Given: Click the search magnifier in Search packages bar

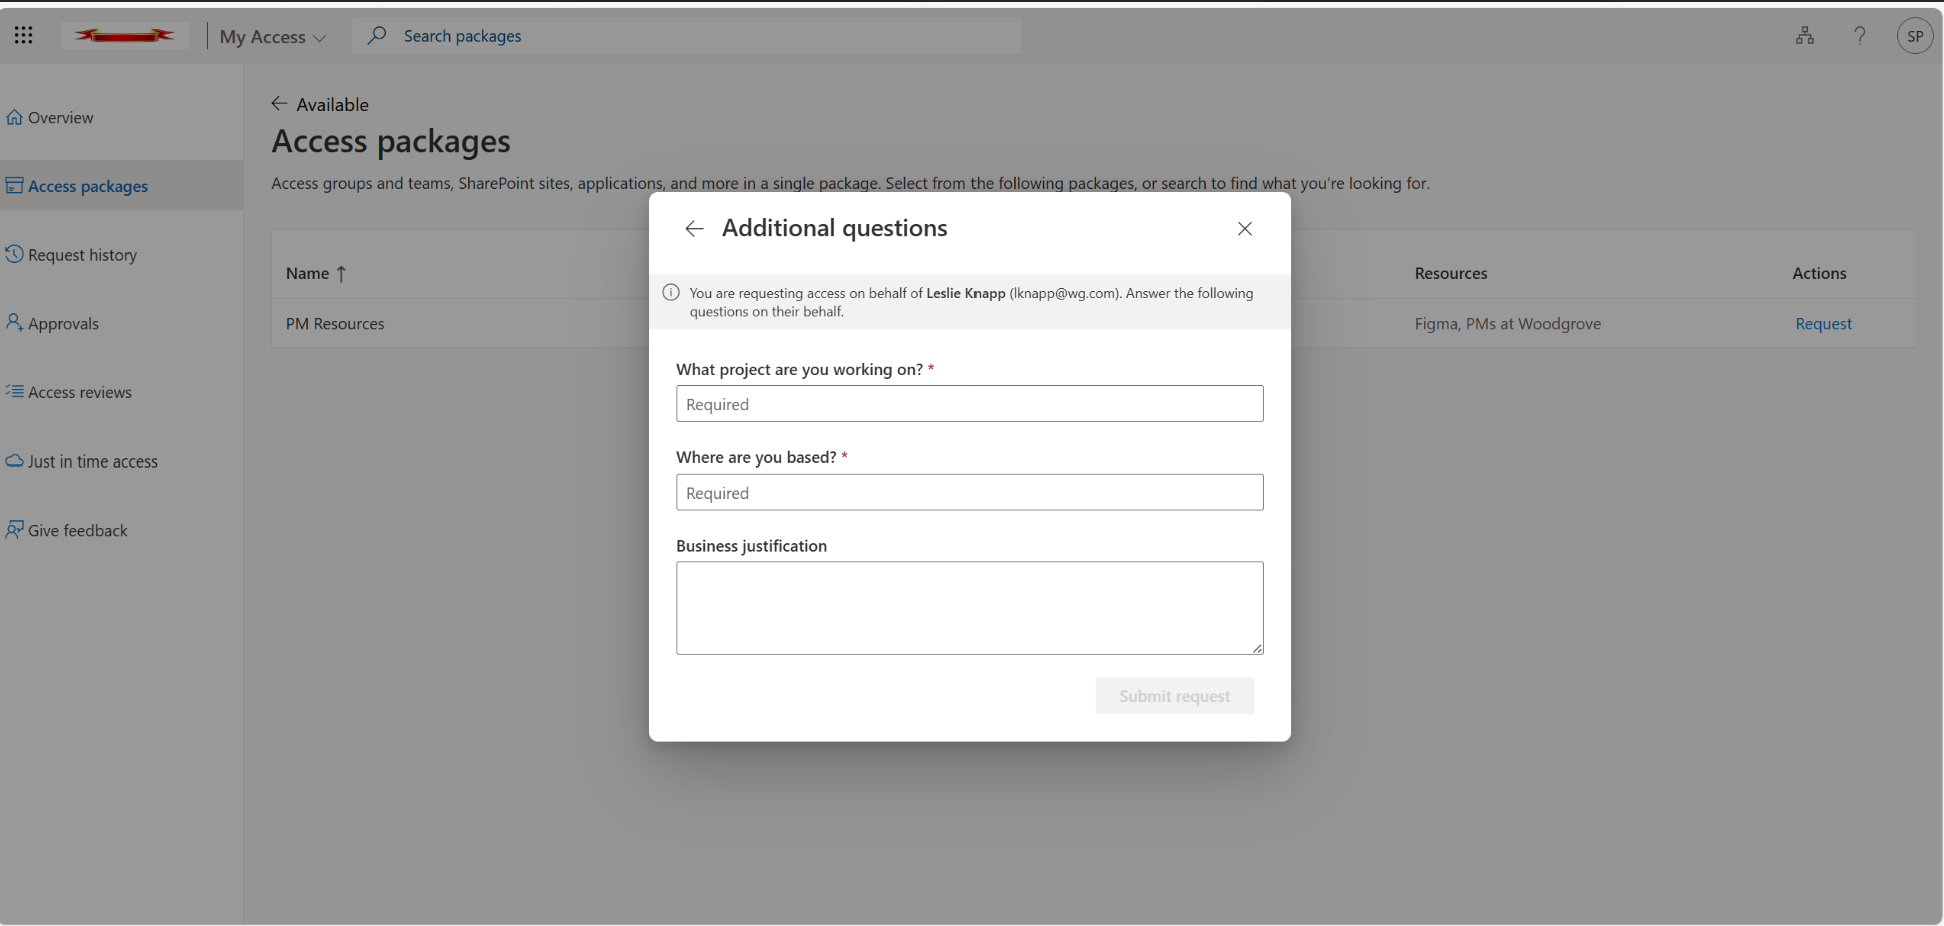Looking at the screenshot, I should point(376,35).
